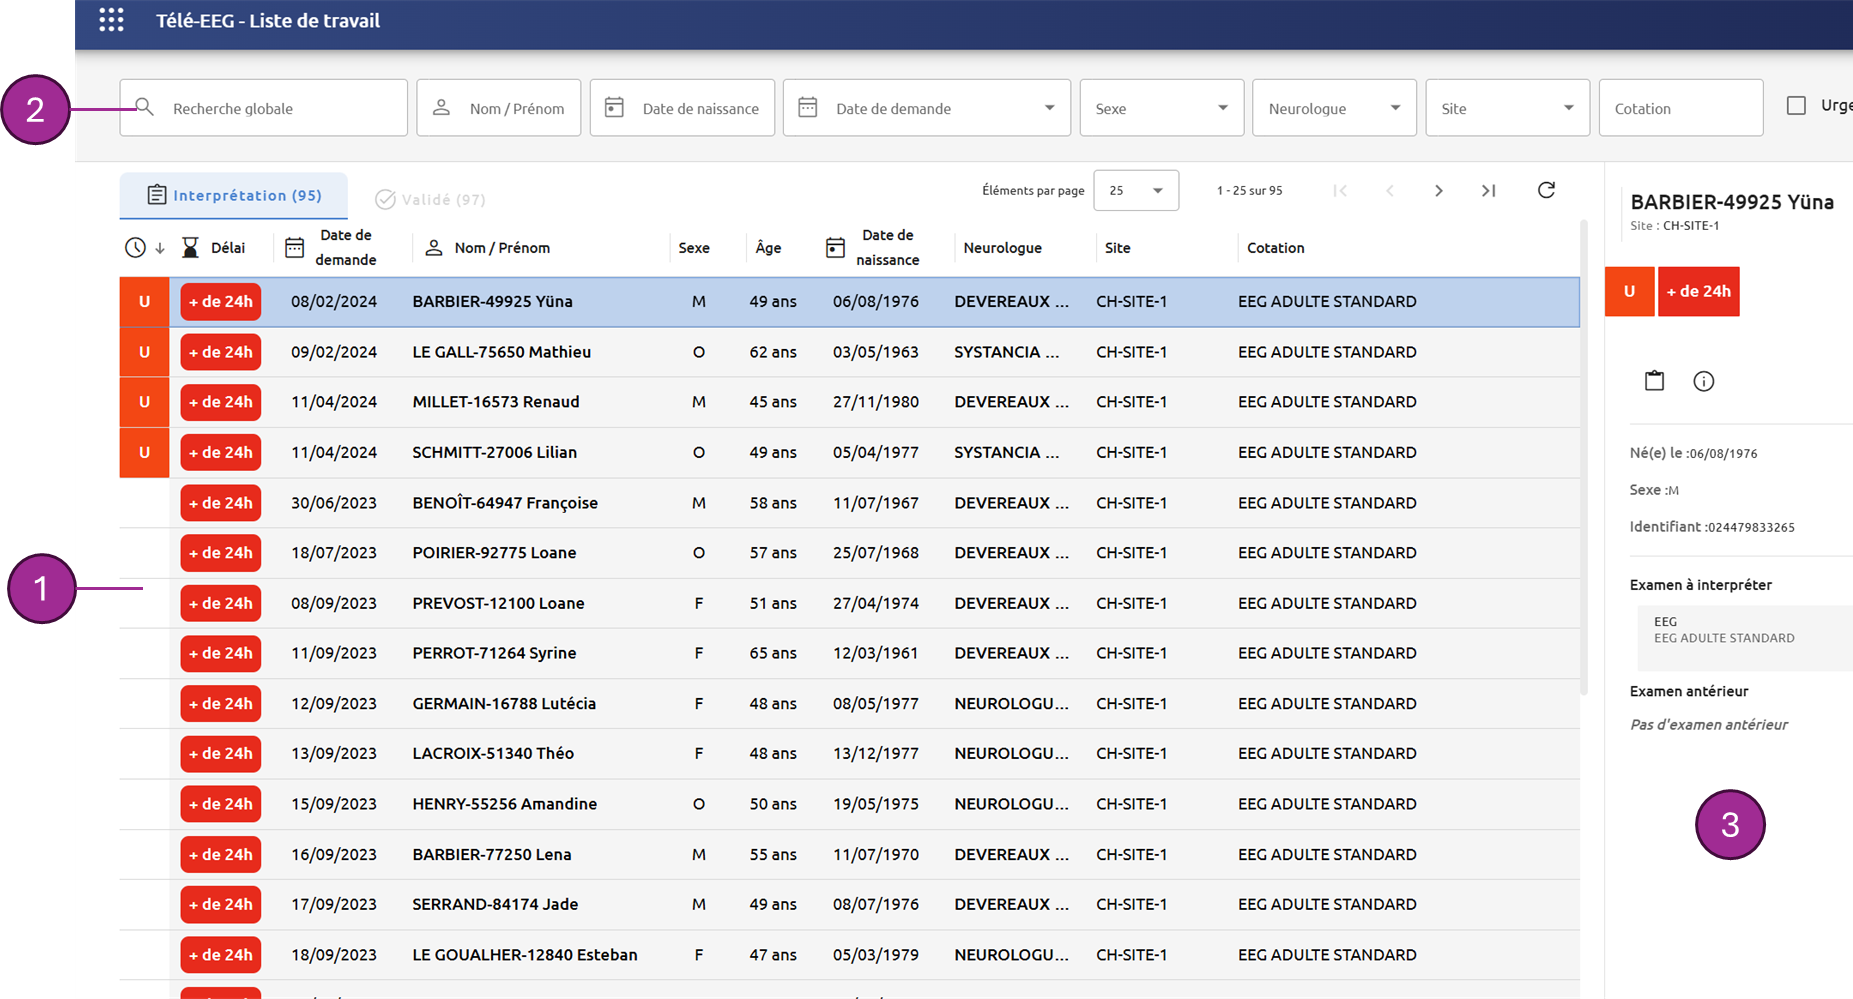Viewport: 1853px width, 999px height.
Task: Open the Sexe filter dropdown
Action: coord(1162,108)
